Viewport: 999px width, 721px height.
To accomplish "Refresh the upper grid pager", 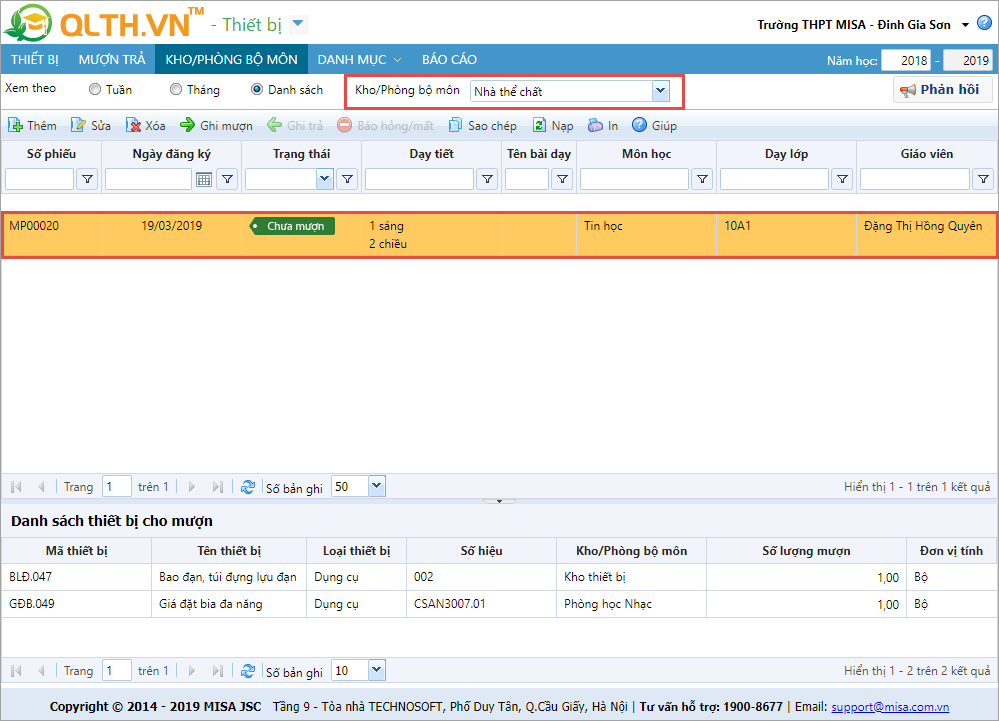I will click(x=248, y=487).
